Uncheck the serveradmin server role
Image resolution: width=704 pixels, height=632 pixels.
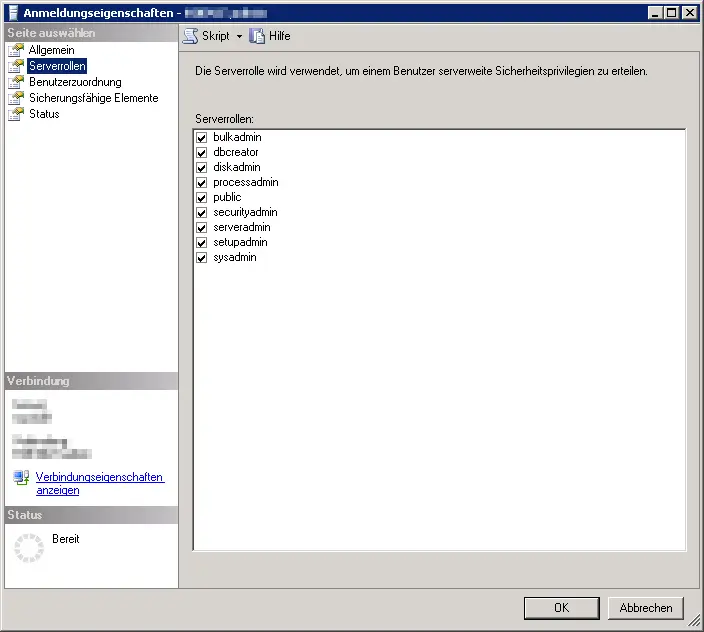pyautogui.click(x=202, y=228)
